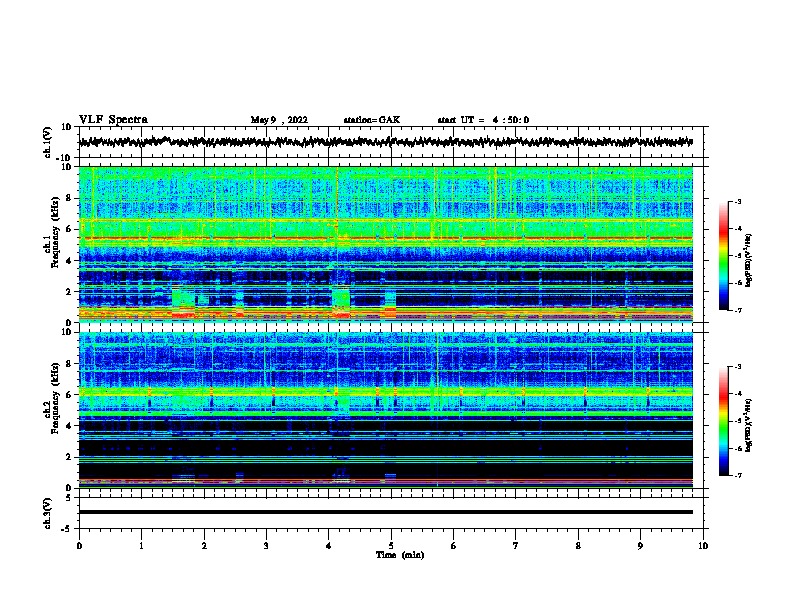The width and height of the screenshot is (792, 612).
Task: Click the "-3" label on ch.2 colorbar
Action: coord(738,367)
